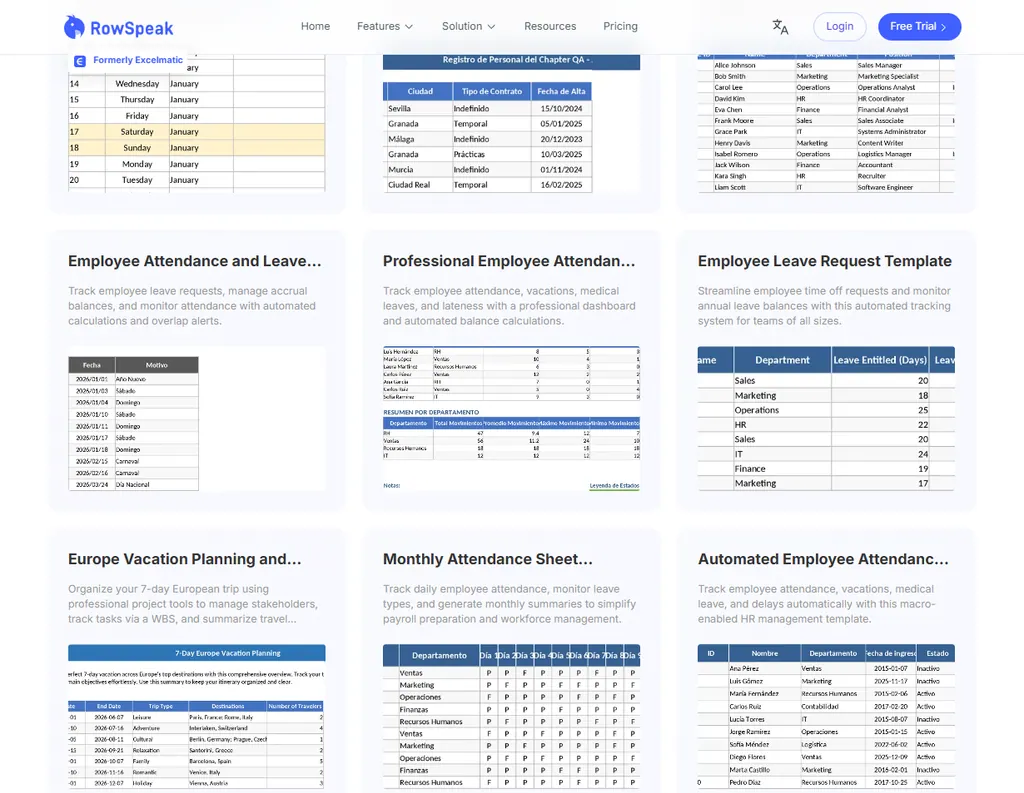Click the Excelmatic badge icon
Screen dimensions: 1024x793
80,61
